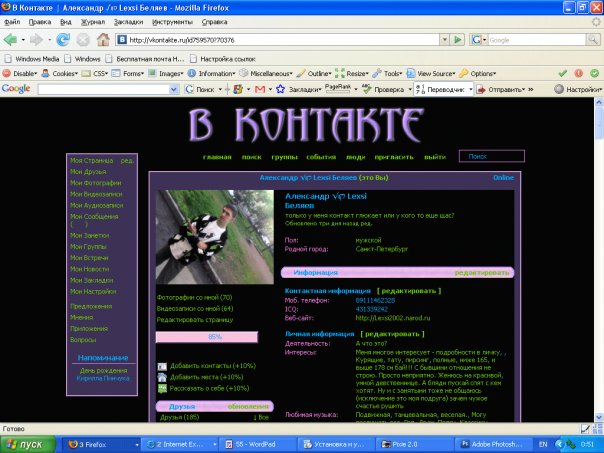Screen dimensions: 604x453
Task: Click редактировать in Информация header
Action: point(482,273)
